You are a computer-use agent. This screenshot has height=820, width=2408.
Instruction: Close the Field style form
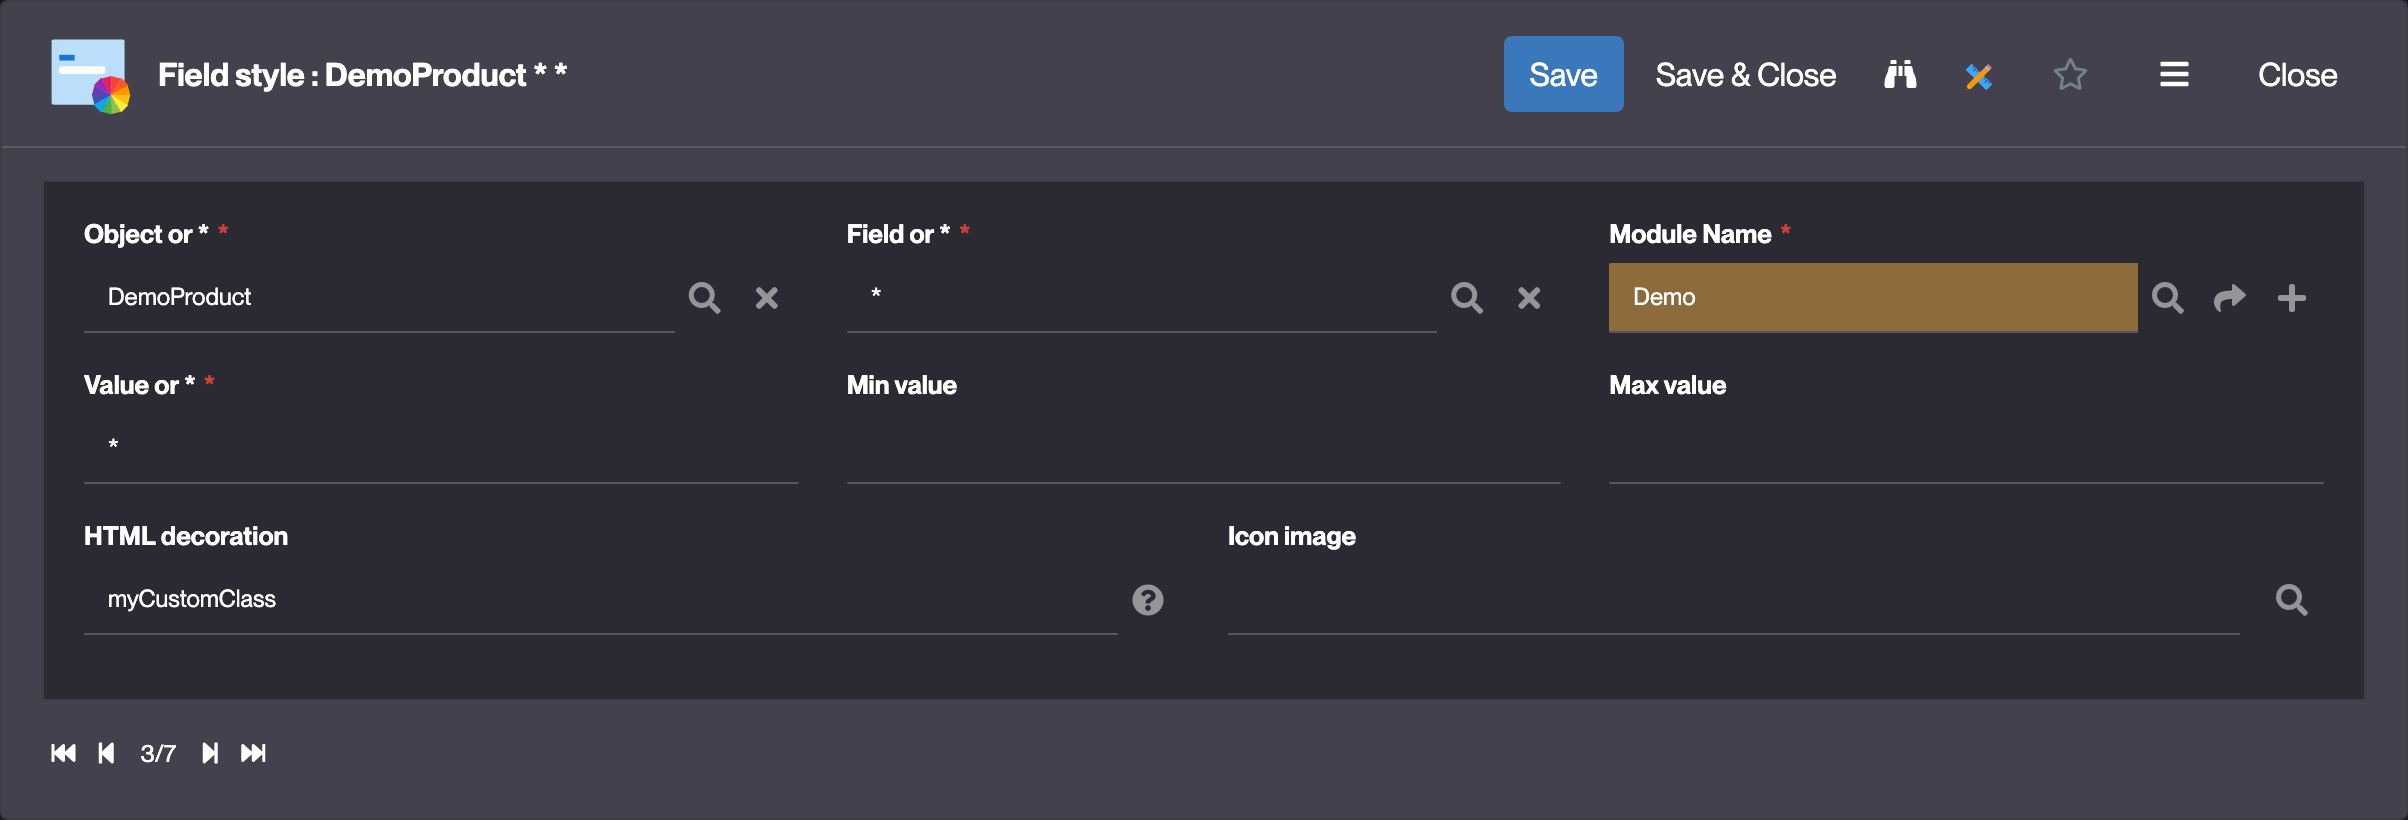(2297, 75)
